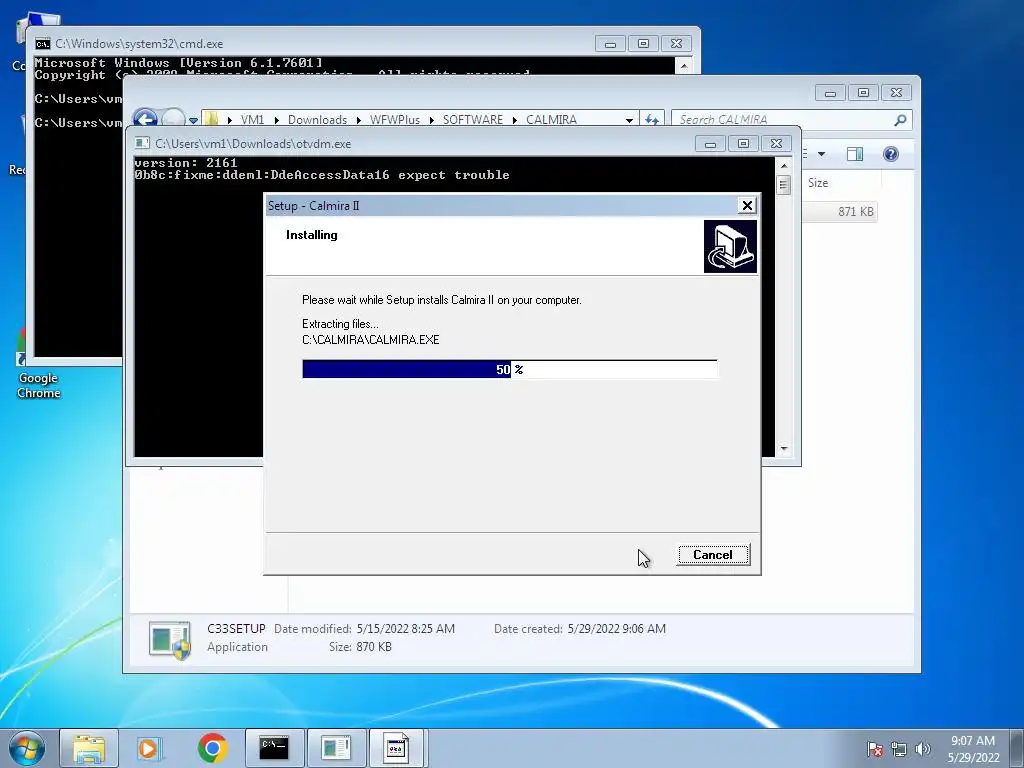Click the Explorer Back navigation arrow
The image size is (1024, 768).
[x=145, y=119]
